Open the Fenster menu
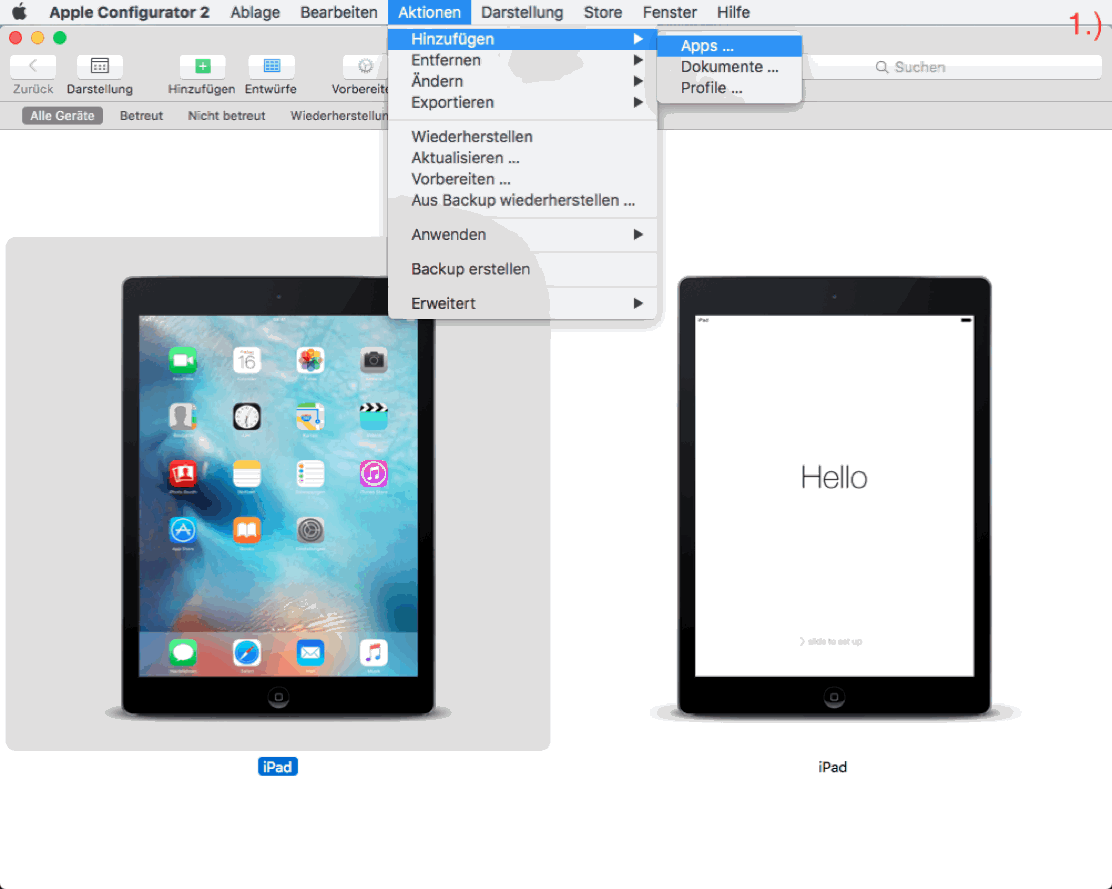The image size is (1112, 889). (x=669, y=12)
